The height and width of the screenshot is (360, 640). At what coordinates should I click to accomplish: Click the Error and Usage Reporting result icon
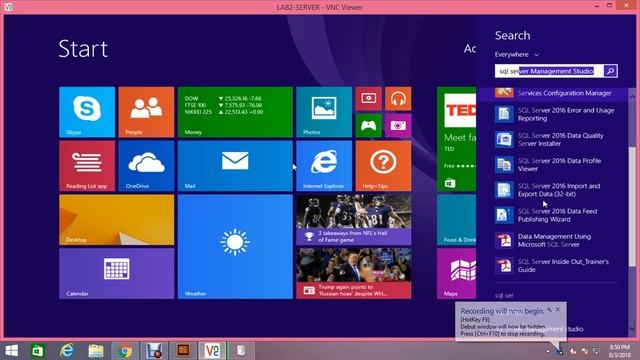click(504, 114)
